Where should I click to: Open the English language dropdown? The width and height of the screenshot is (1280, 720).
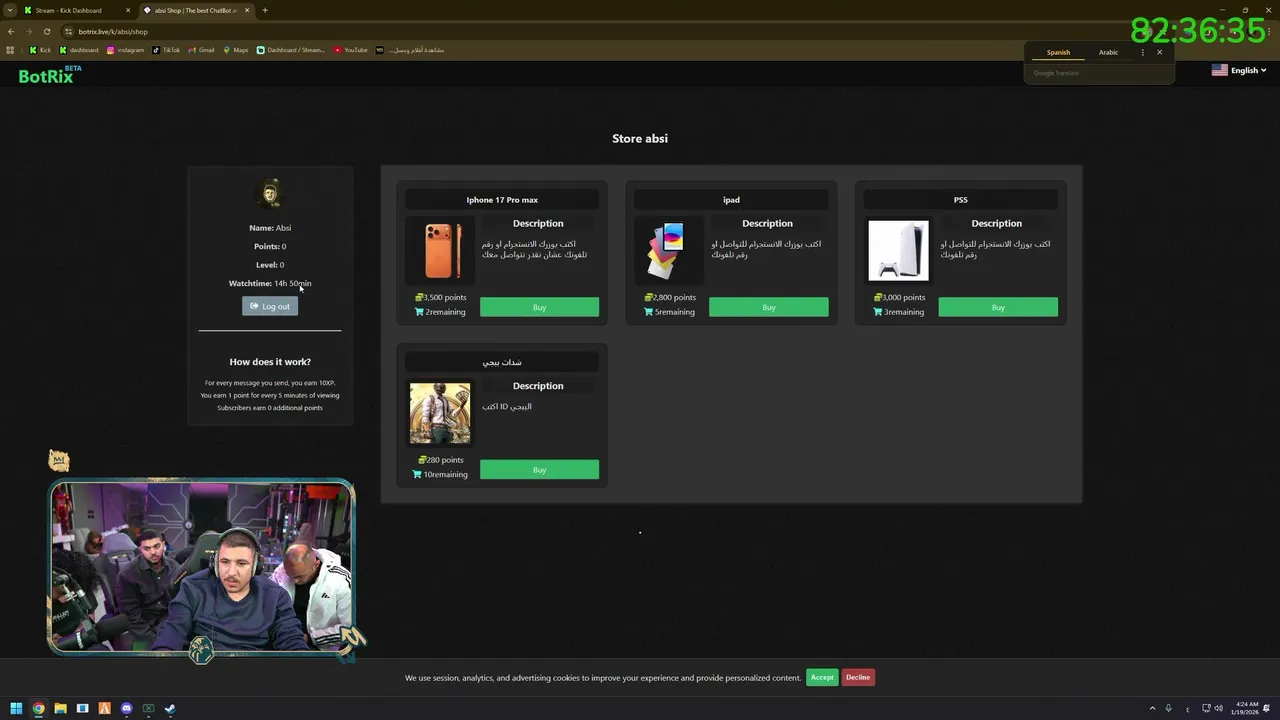[1239, 70]
